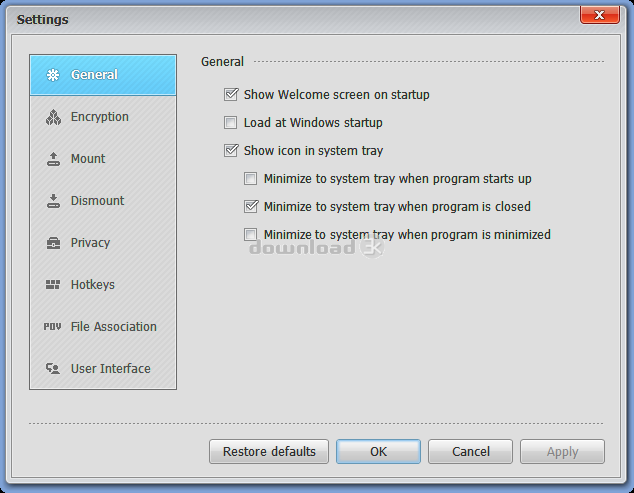
Task: Click the Hotkeys keyboard icon
Action: tap(53, 285)
